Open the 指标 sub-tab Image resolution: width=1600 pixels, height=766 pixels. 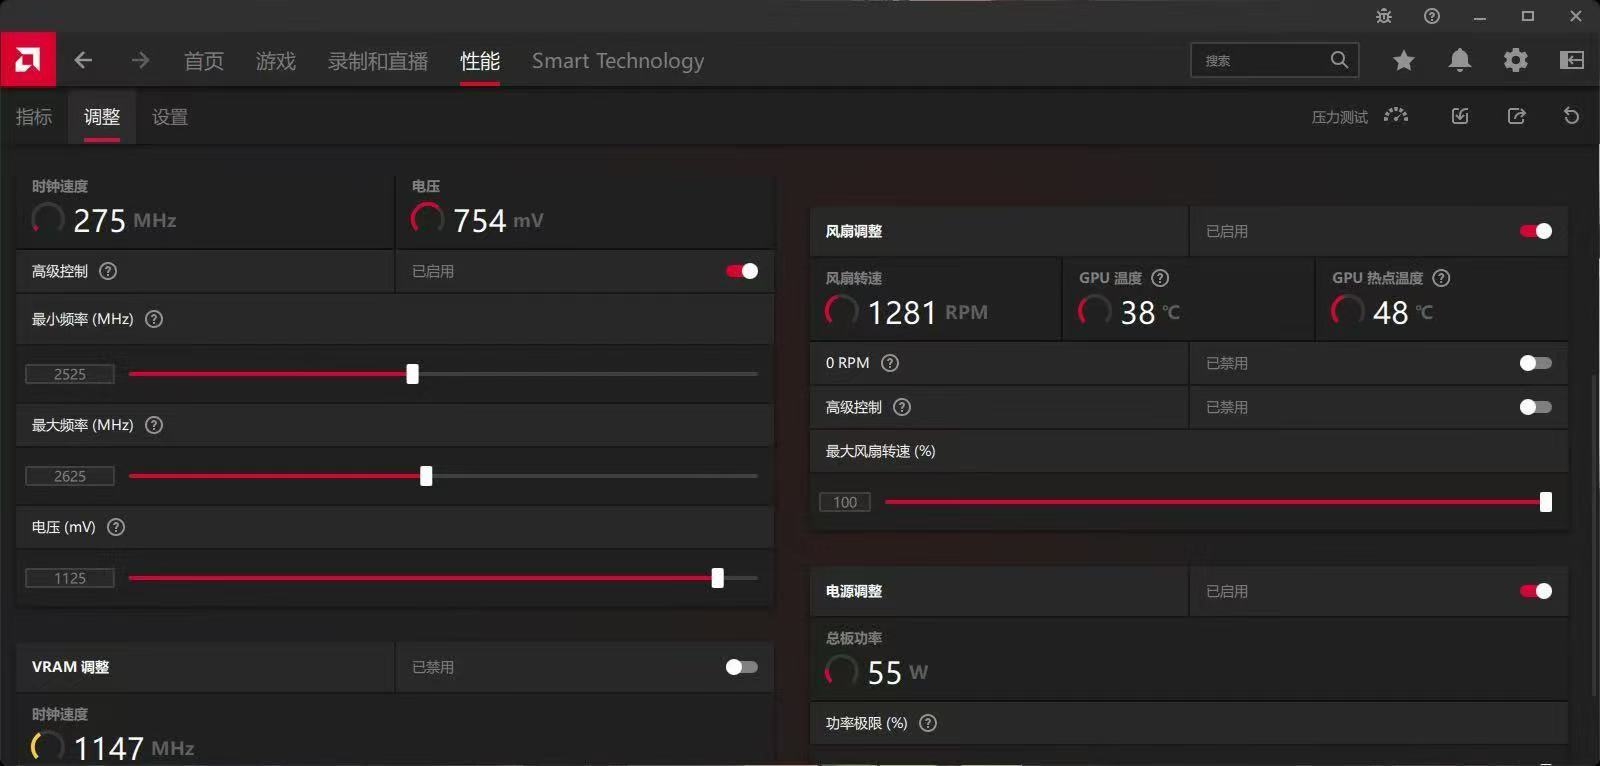34,117
